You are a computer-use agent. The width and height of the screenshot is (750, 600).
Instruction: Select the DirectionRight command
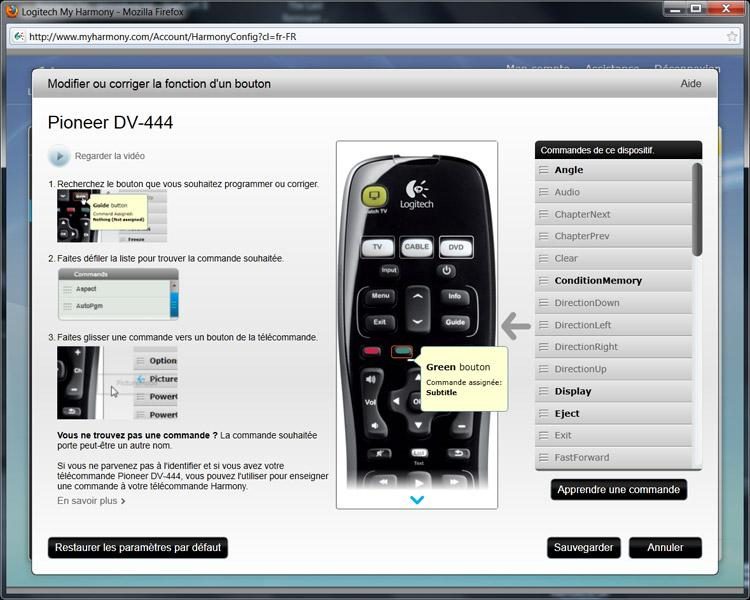pyautogui.click(x=613, y=347)
